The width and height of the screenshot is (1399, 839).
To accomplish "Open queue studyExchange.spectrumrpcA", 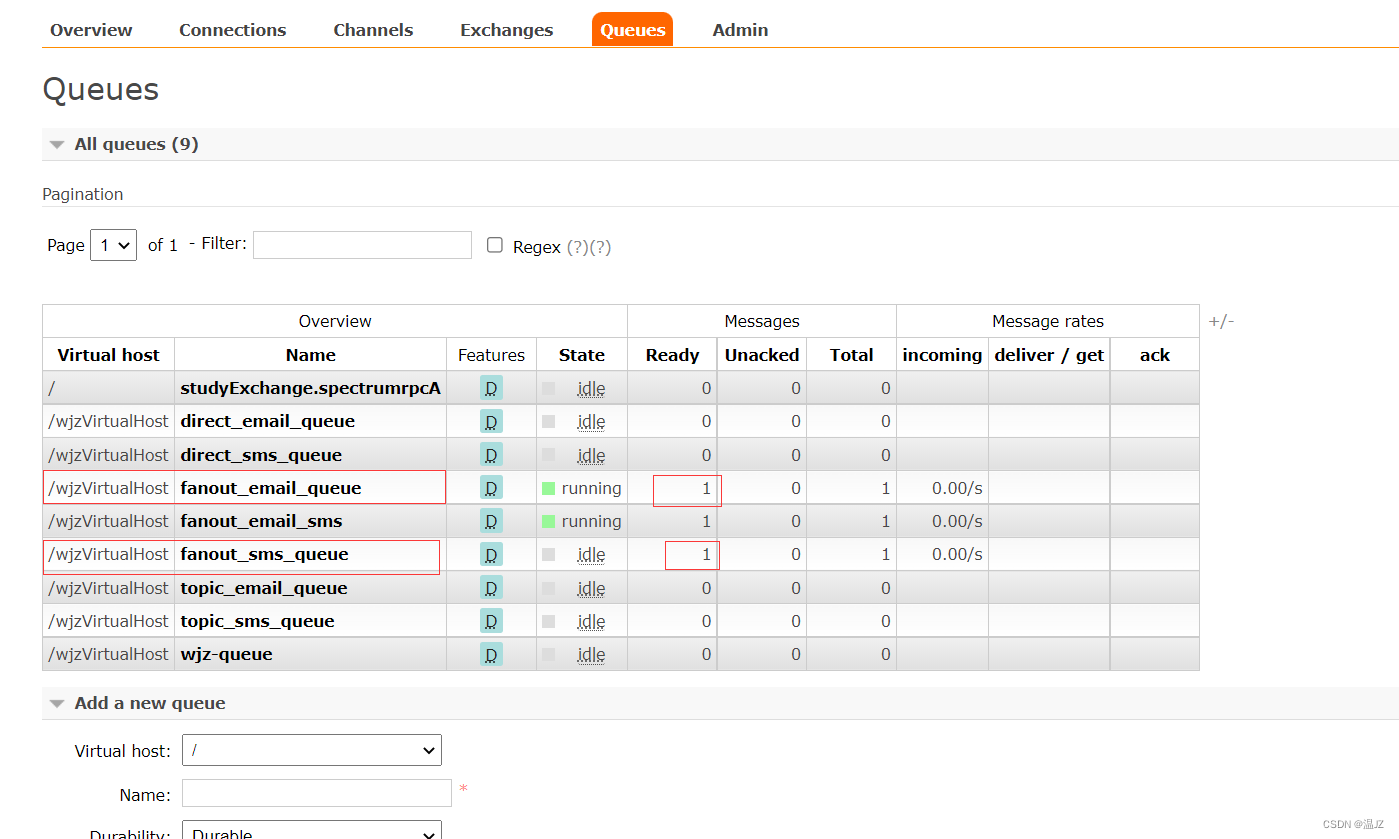I will pos(310,388).
